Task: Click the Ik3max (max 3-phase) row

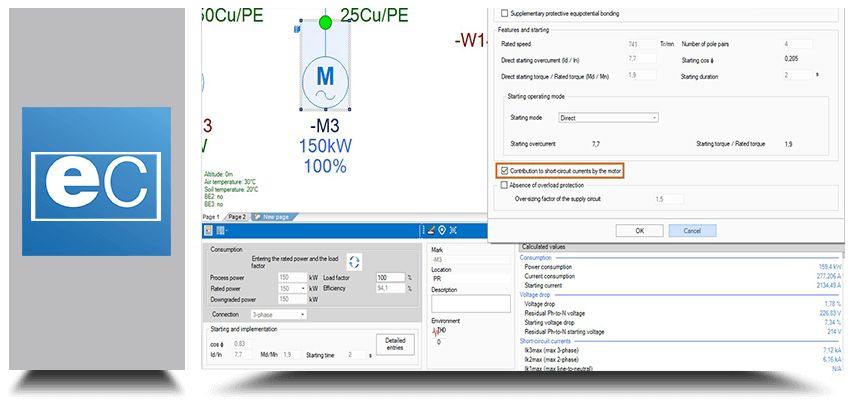Action: pyautogui.click(x=682, y=350)
